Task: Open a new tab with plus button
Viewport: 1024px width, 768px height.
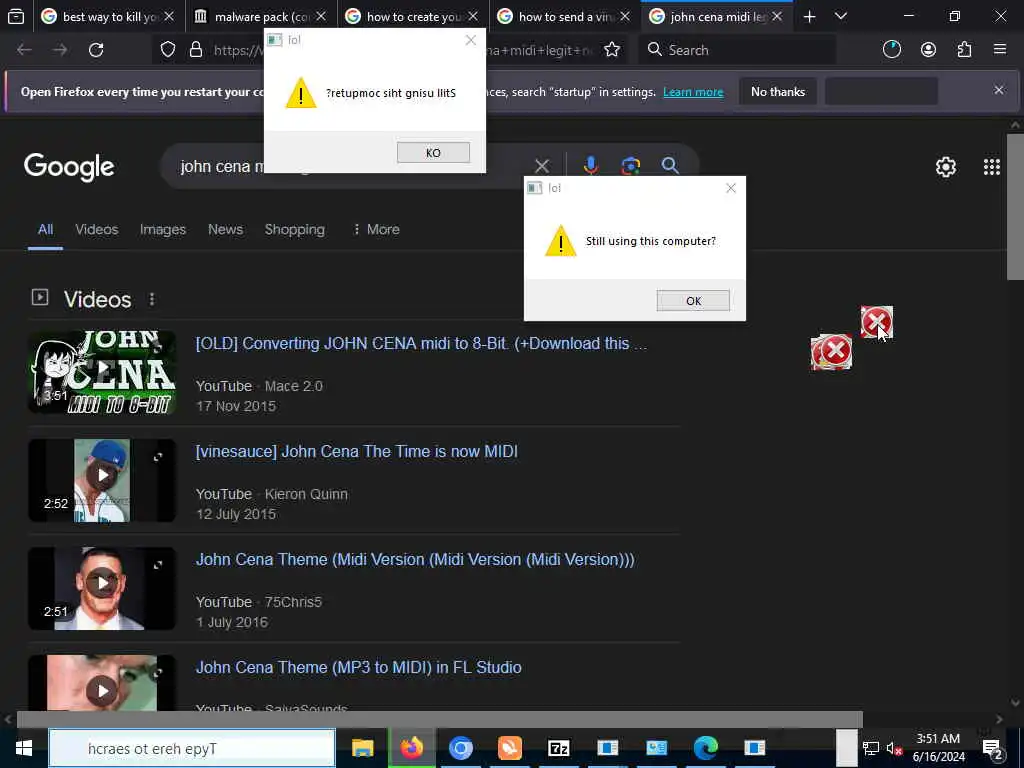Action: [809, 16]
